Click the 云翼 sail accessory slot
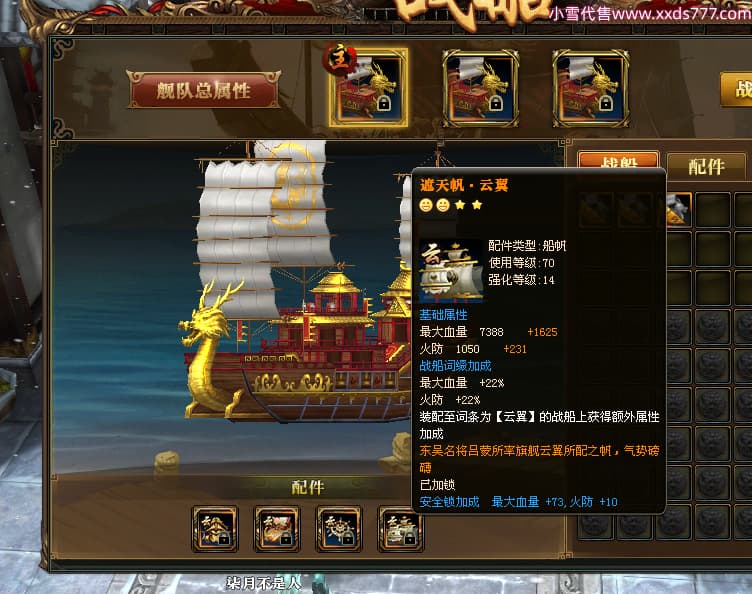This screenshot has width=752, height=594. (399, 529)
